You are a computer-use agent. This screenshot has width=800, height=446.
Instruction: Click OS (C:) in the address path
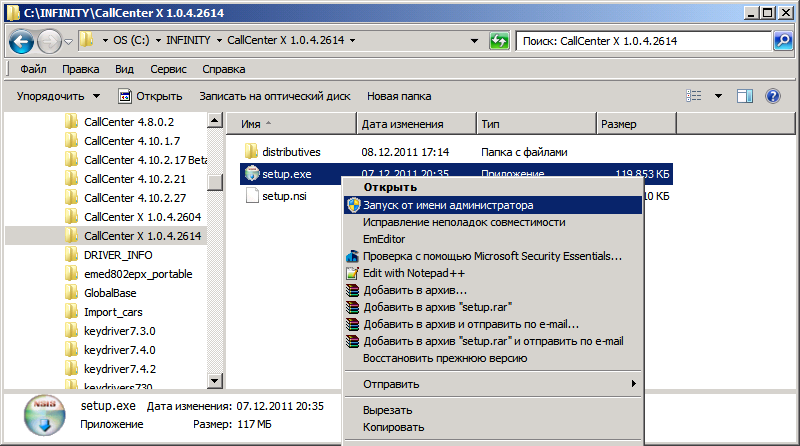pyautogui.click(x=131, y=40)
